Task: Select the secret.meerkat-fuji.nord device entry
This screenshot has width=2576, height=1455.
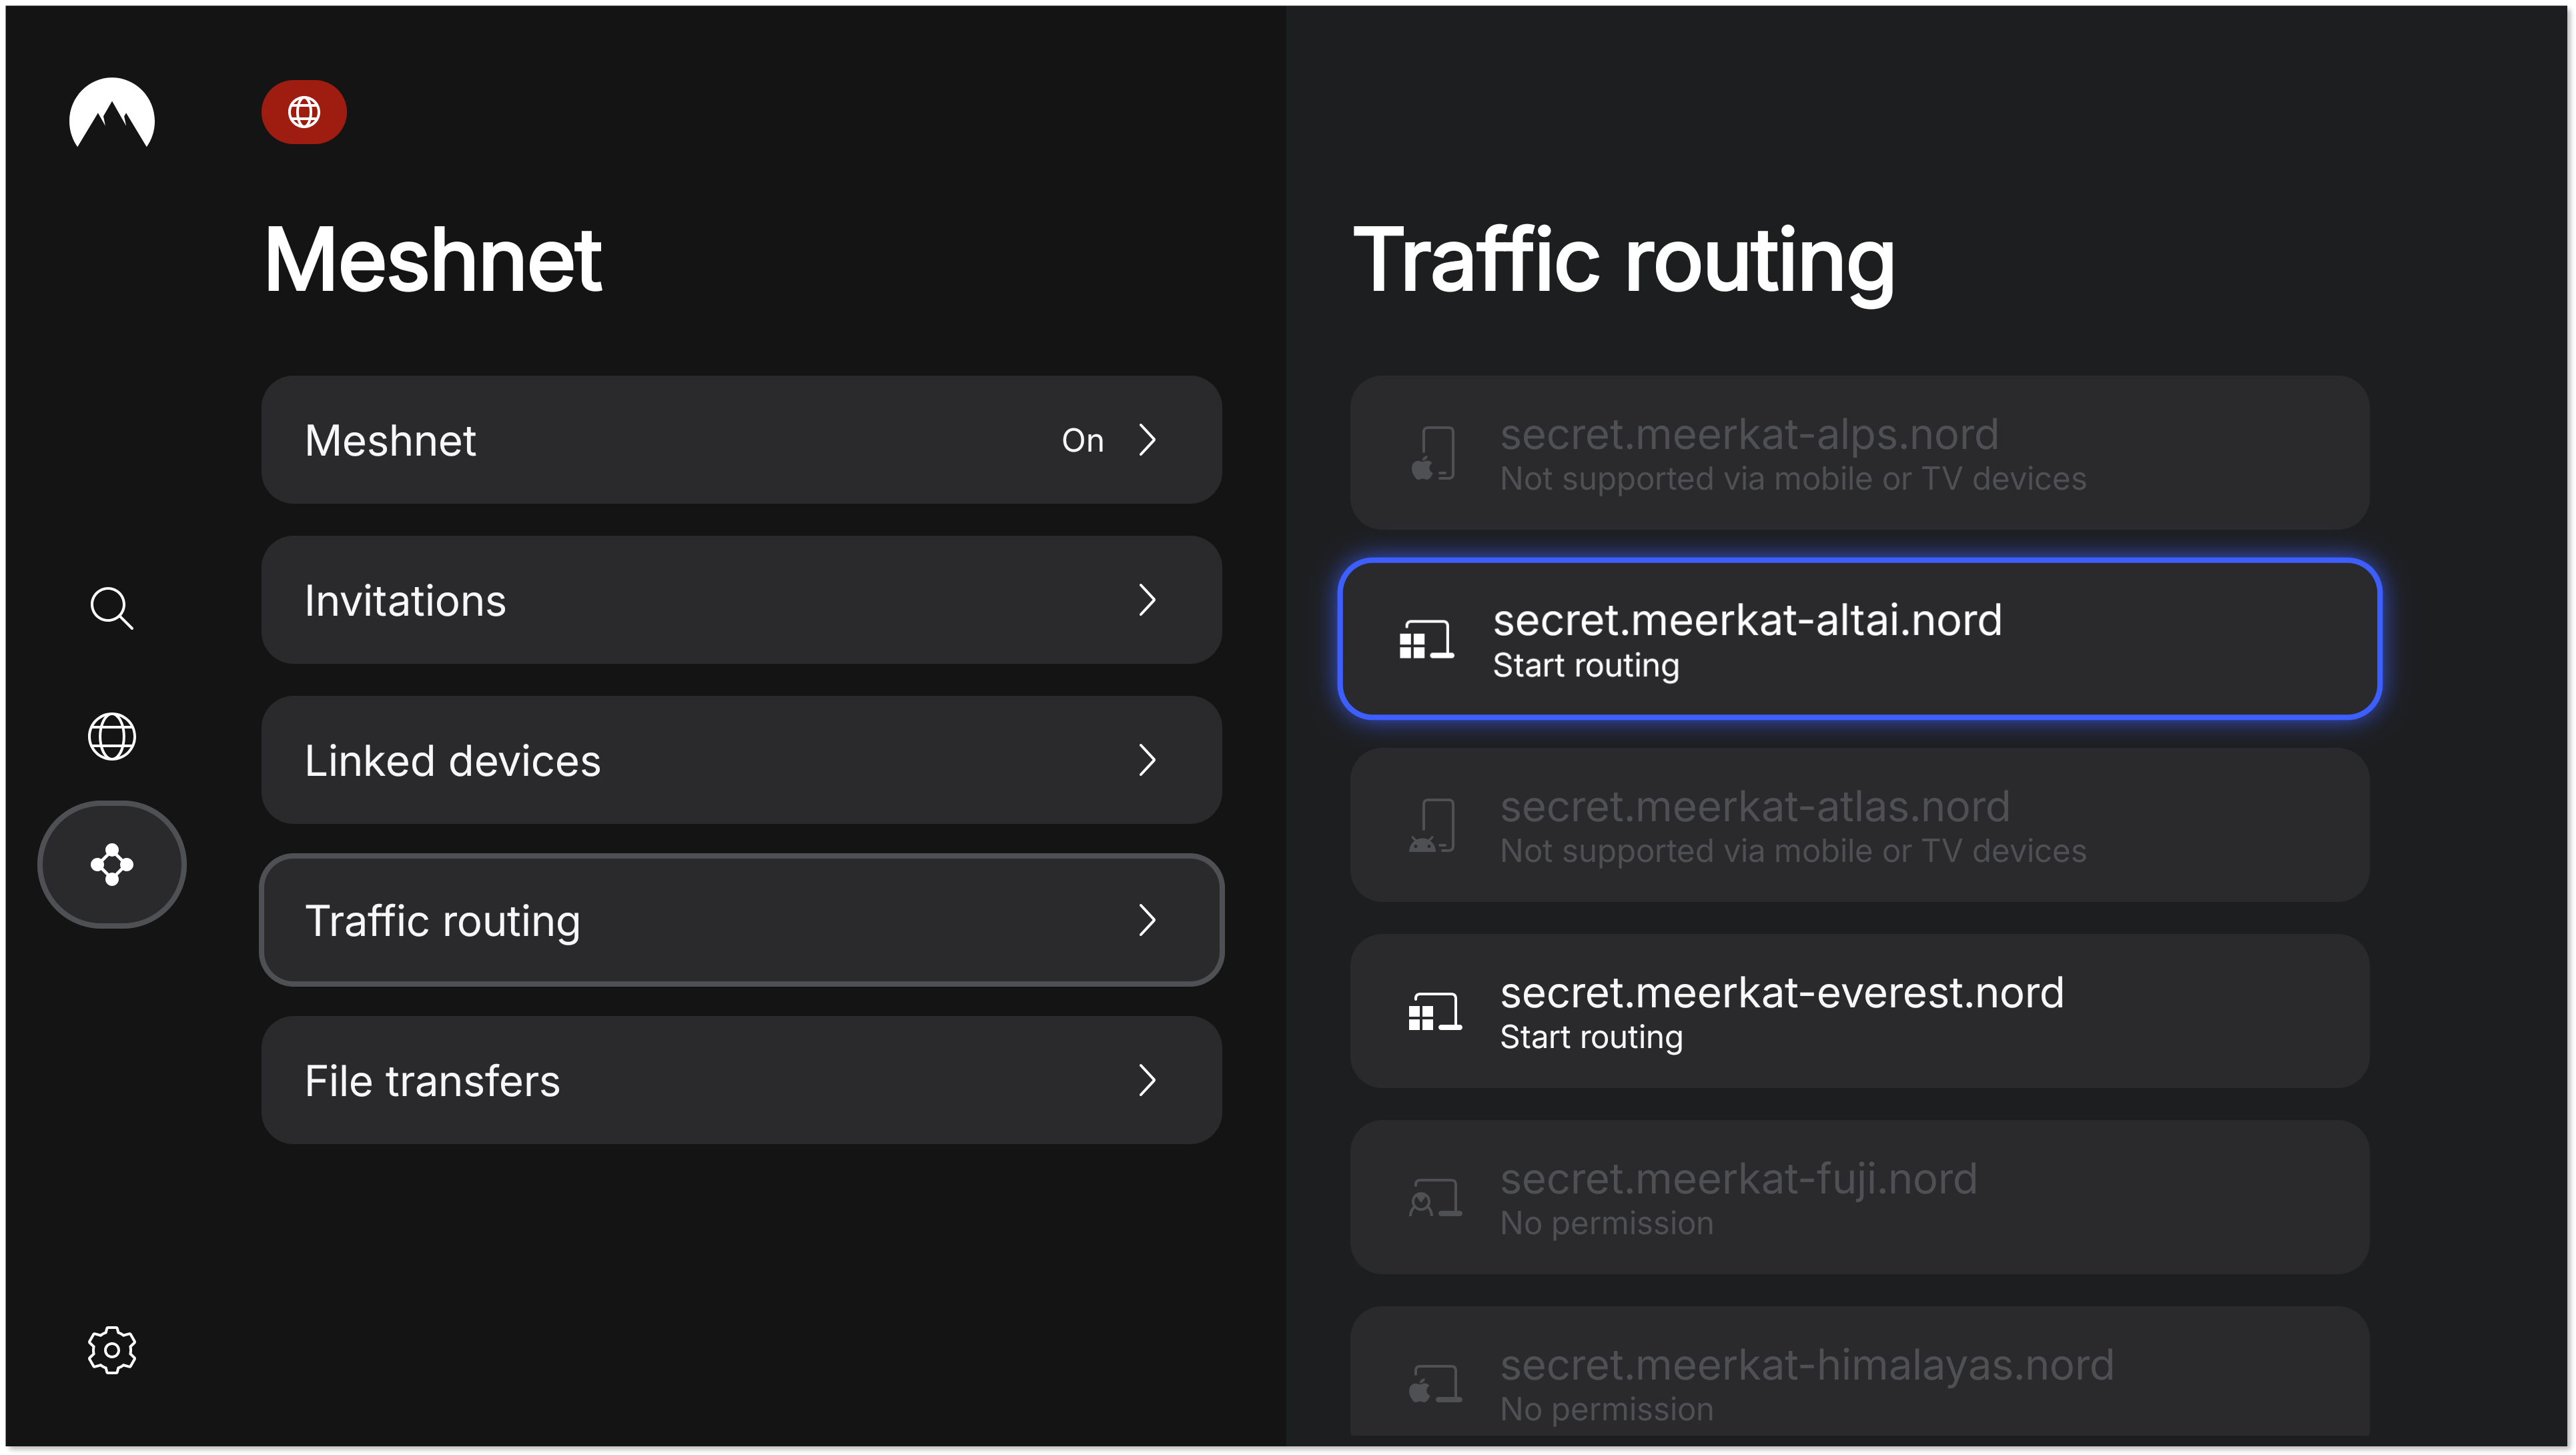Action: pos(1860,1197)
